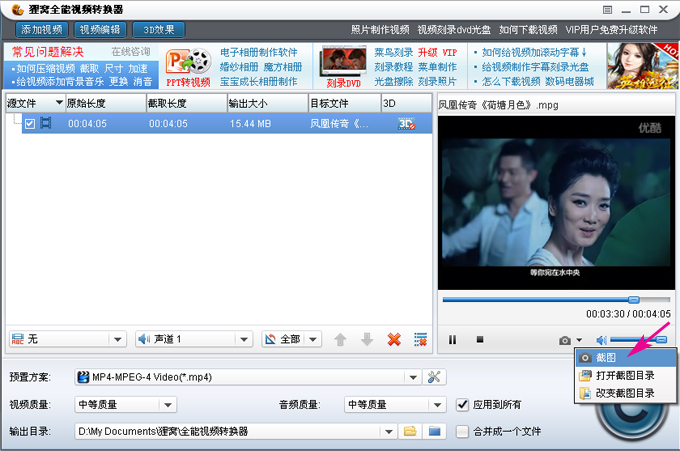Open the 3D效果 settings
680x451 pixels.
pyautogui.click(x=159, y=29)
